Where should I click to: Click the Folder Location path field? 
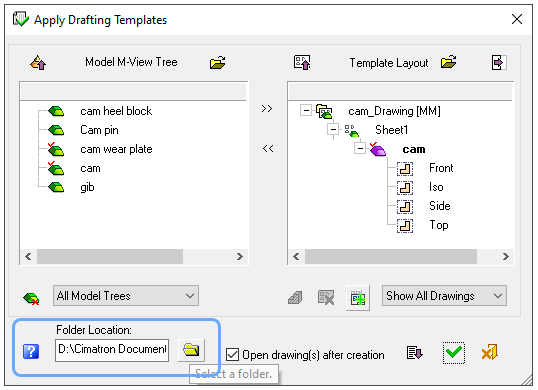pyautogui.click(x=112, y=350)
